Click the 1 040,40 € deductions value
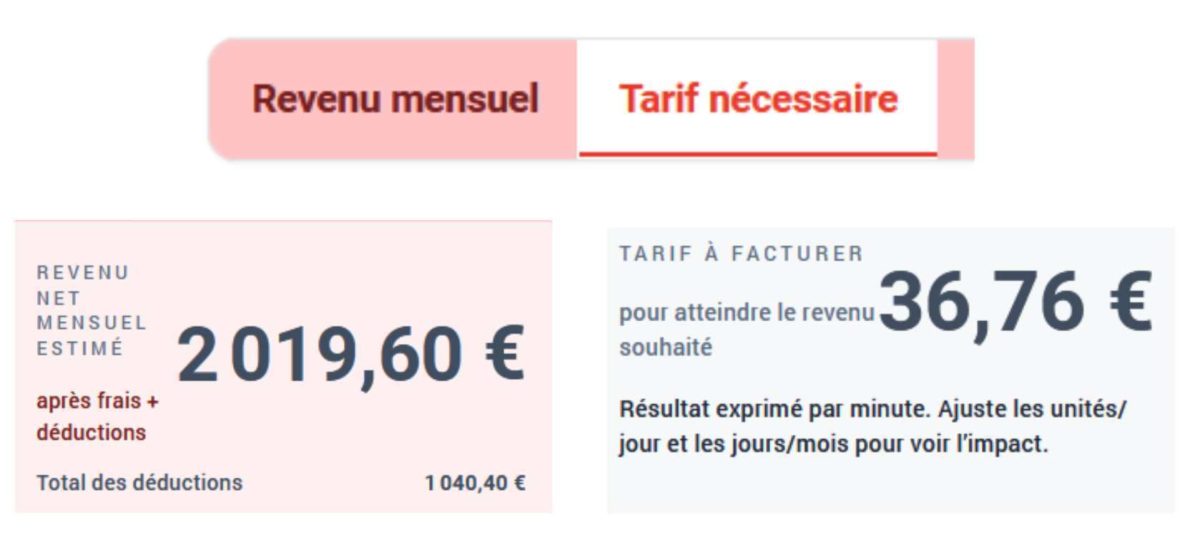The width and height of the screenshot is (1200, 545). tap(475, 483)
